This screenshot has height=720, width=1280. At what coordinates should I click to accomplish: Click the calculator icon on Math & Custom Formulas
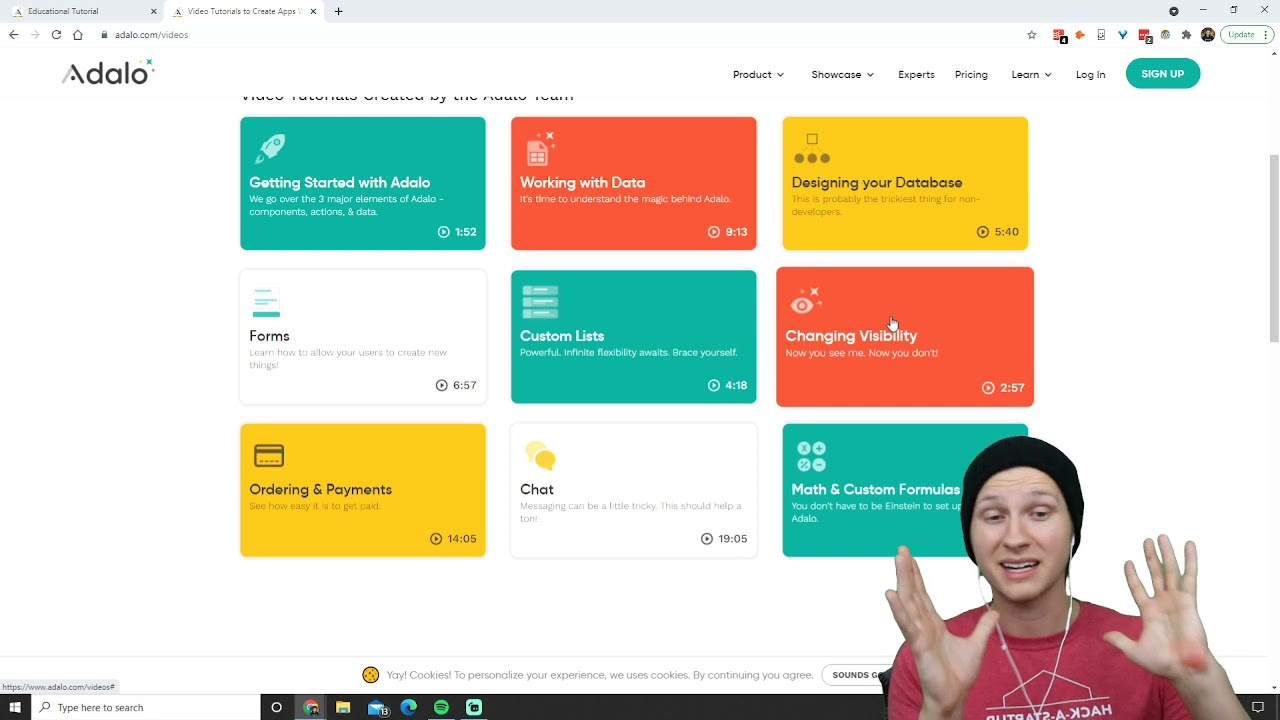click(811, 456)
